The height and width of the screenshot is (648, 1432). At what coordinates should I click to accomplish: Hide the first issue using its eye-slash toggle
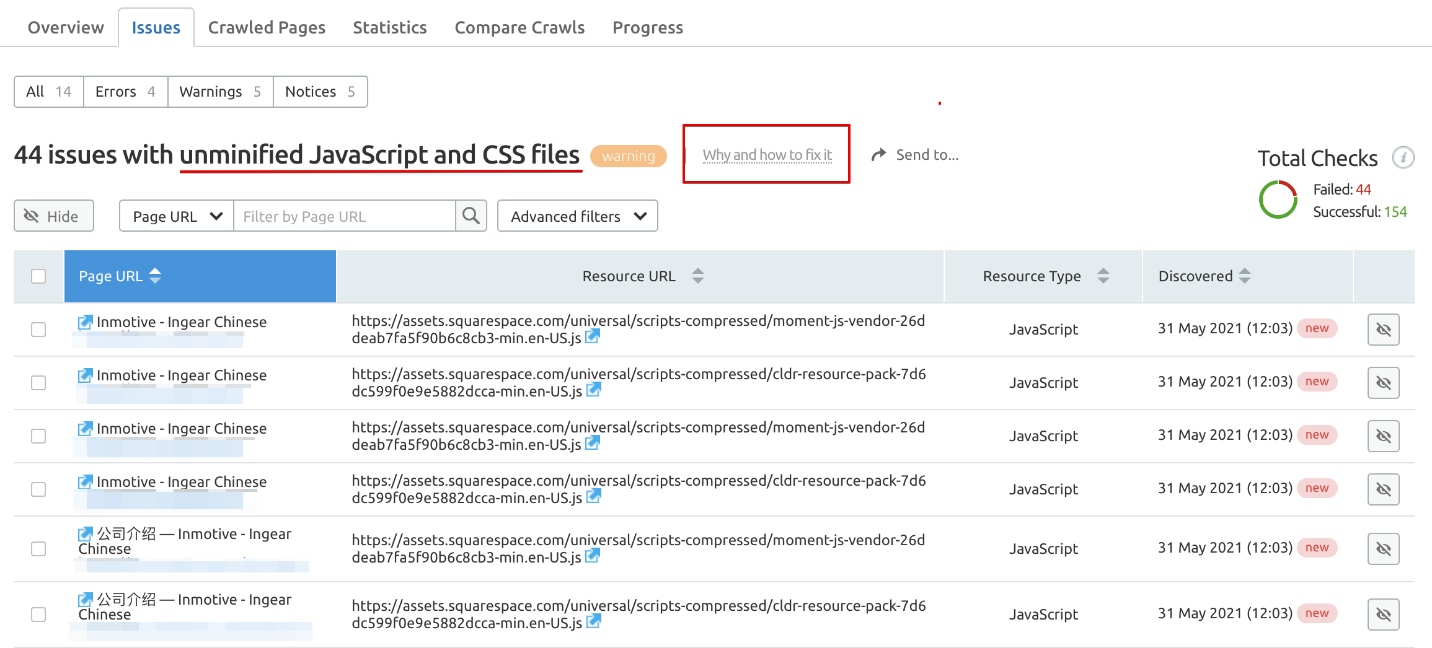click(1383, 329)
